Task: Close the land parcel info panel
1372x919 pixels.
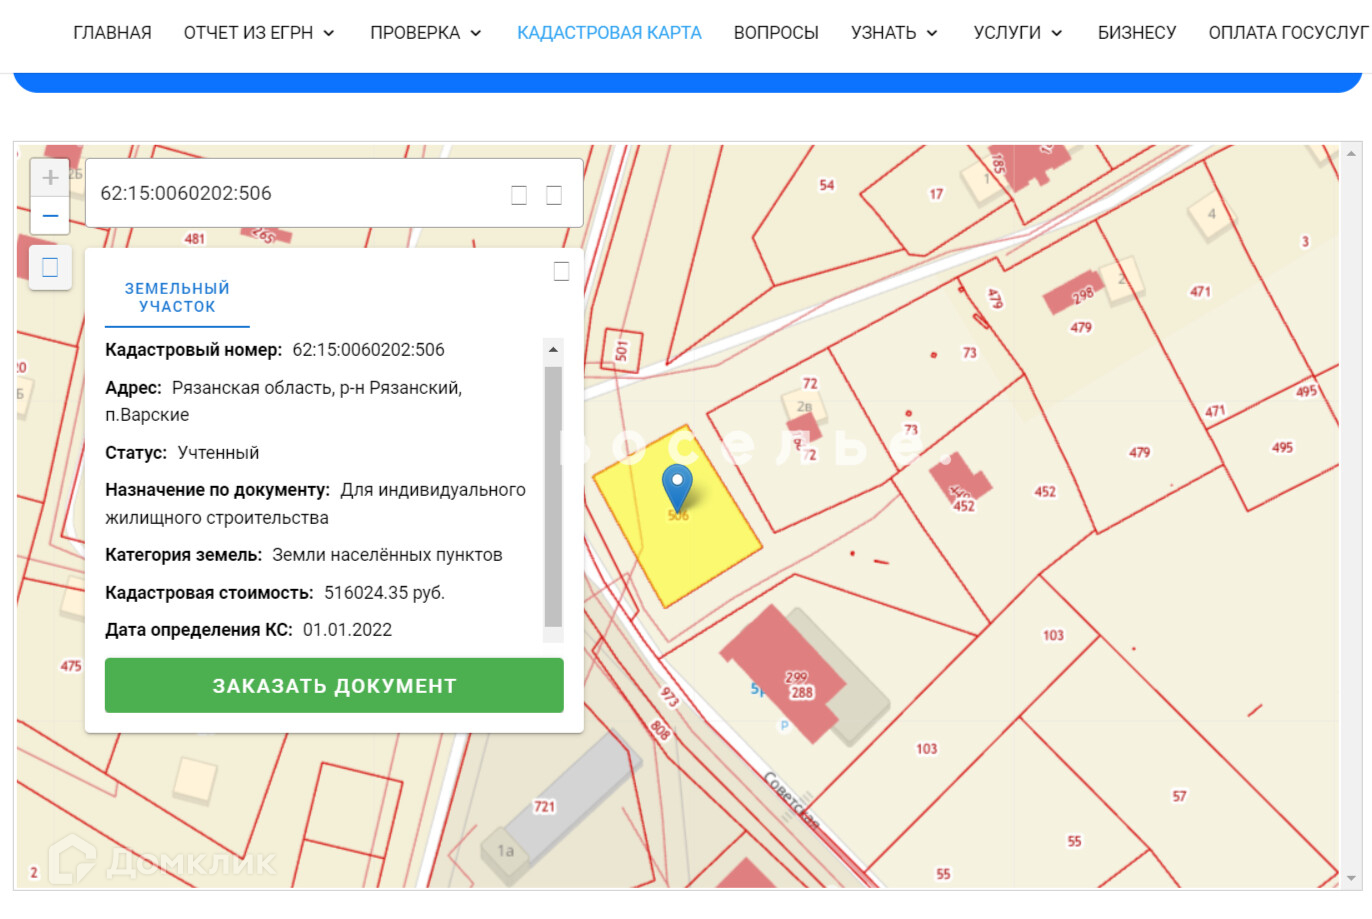Action: (x=561, y=272)
